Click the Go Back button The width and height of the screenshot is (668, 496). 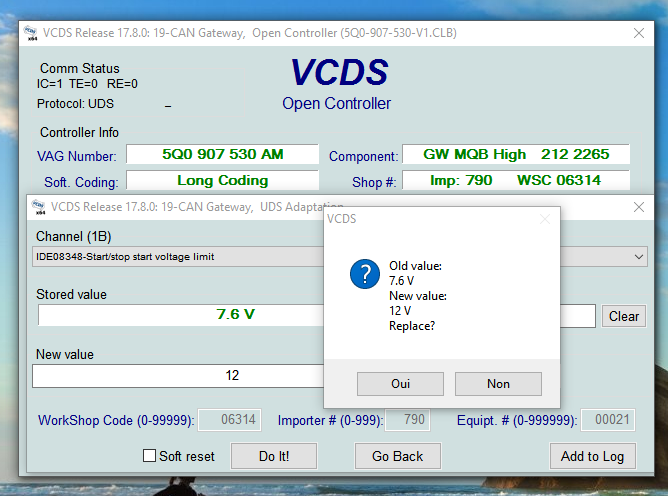397,456
